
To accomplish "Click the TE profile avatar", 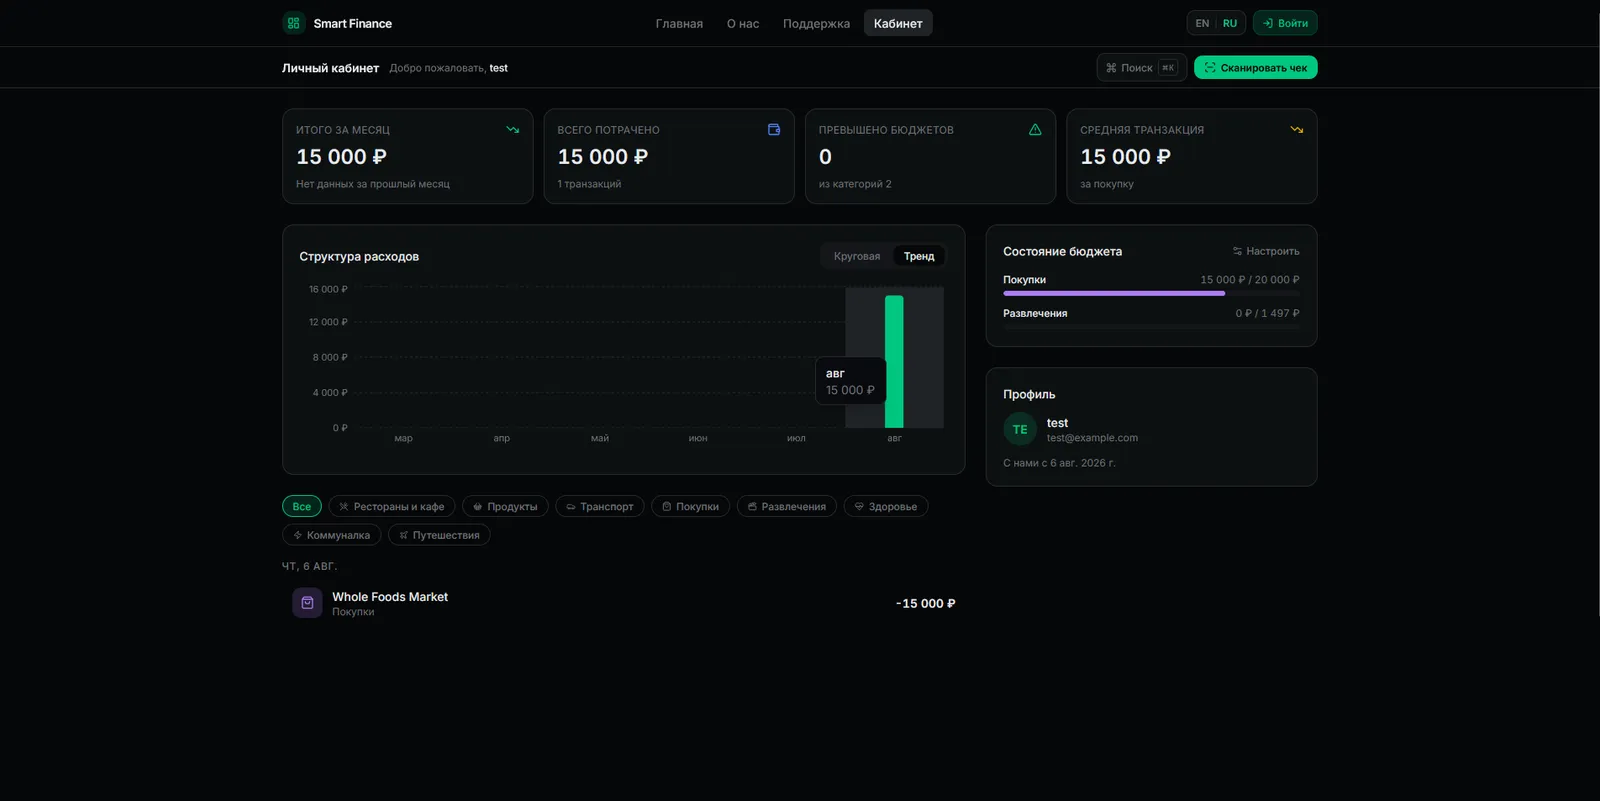I will coord(1020,429).
